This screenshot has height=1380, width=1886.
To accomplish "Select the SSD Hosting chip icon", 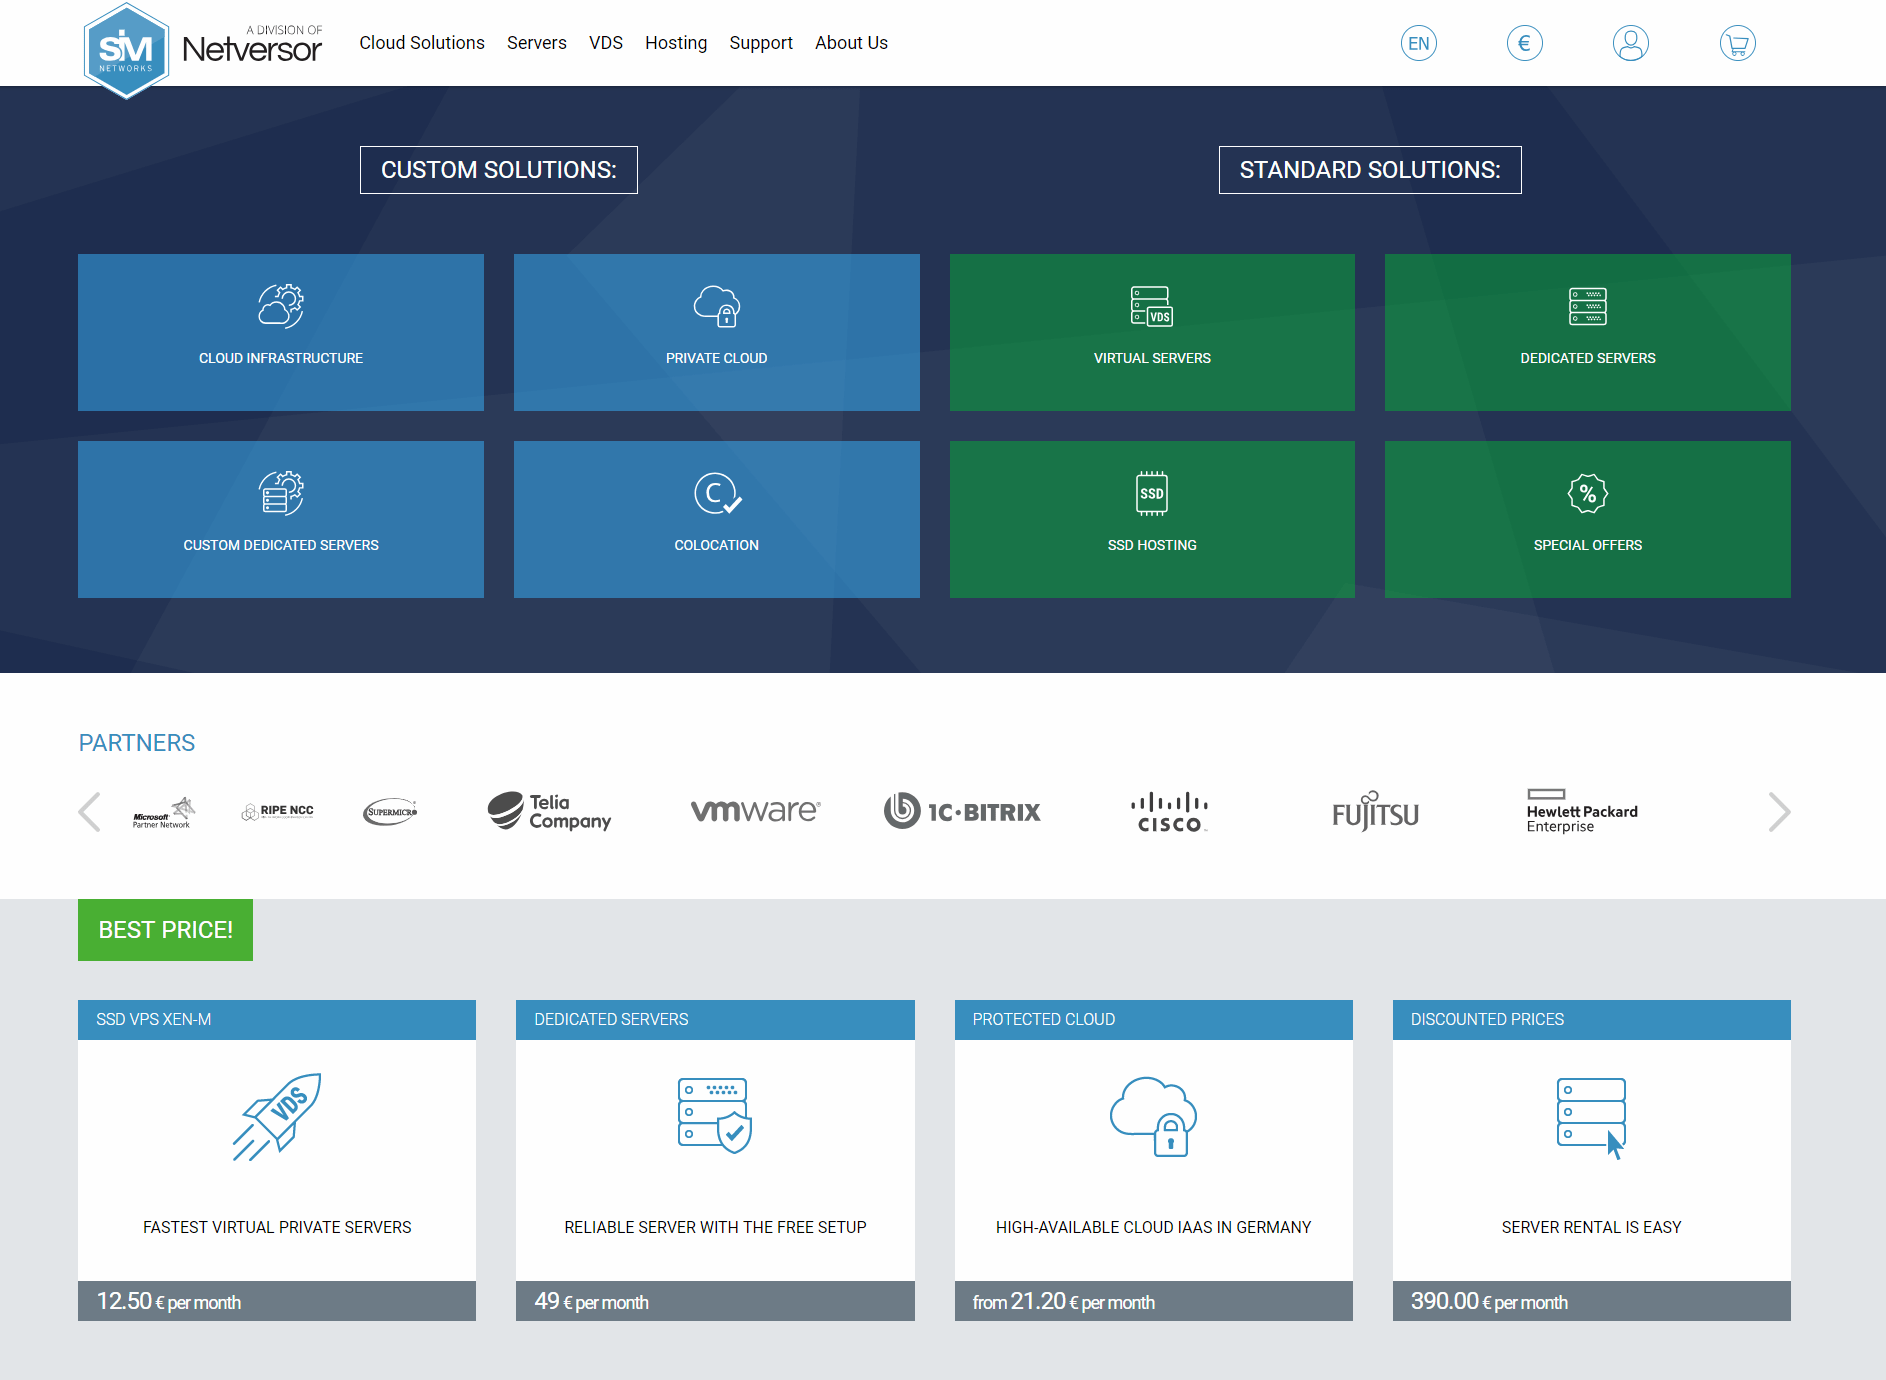I will tap(1151, 493).
